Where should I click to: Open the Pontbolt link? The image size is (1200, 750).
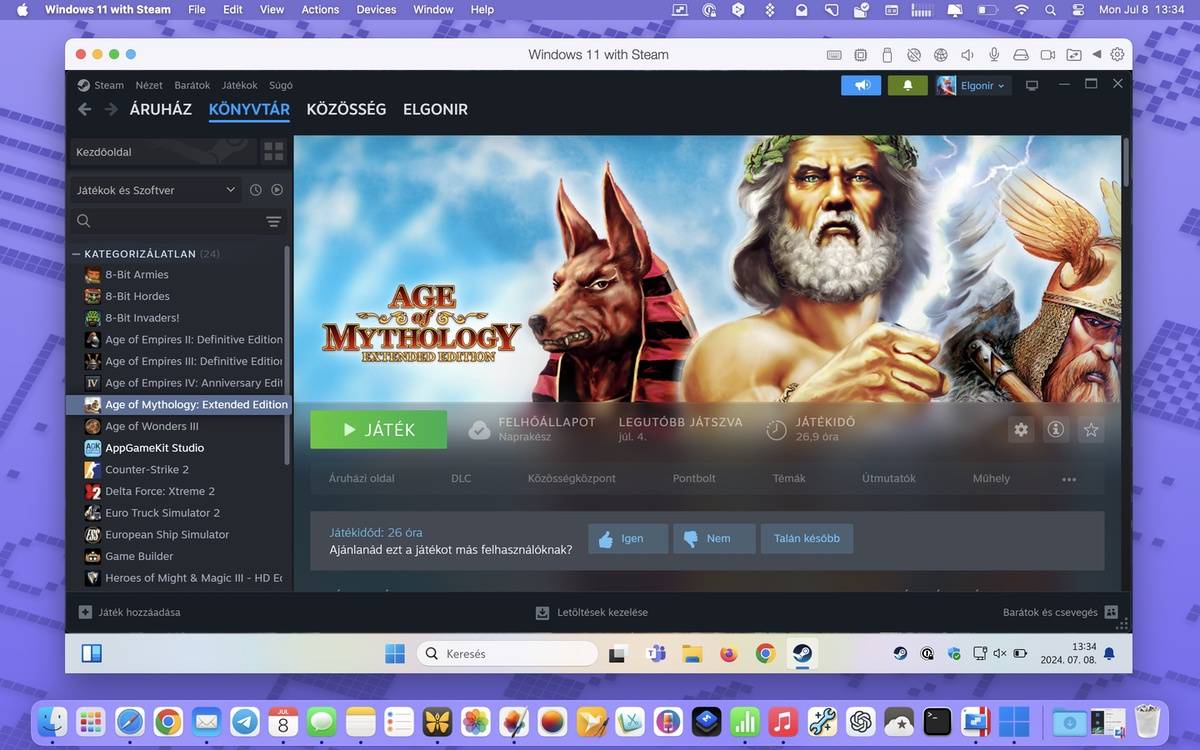(694, 478)
